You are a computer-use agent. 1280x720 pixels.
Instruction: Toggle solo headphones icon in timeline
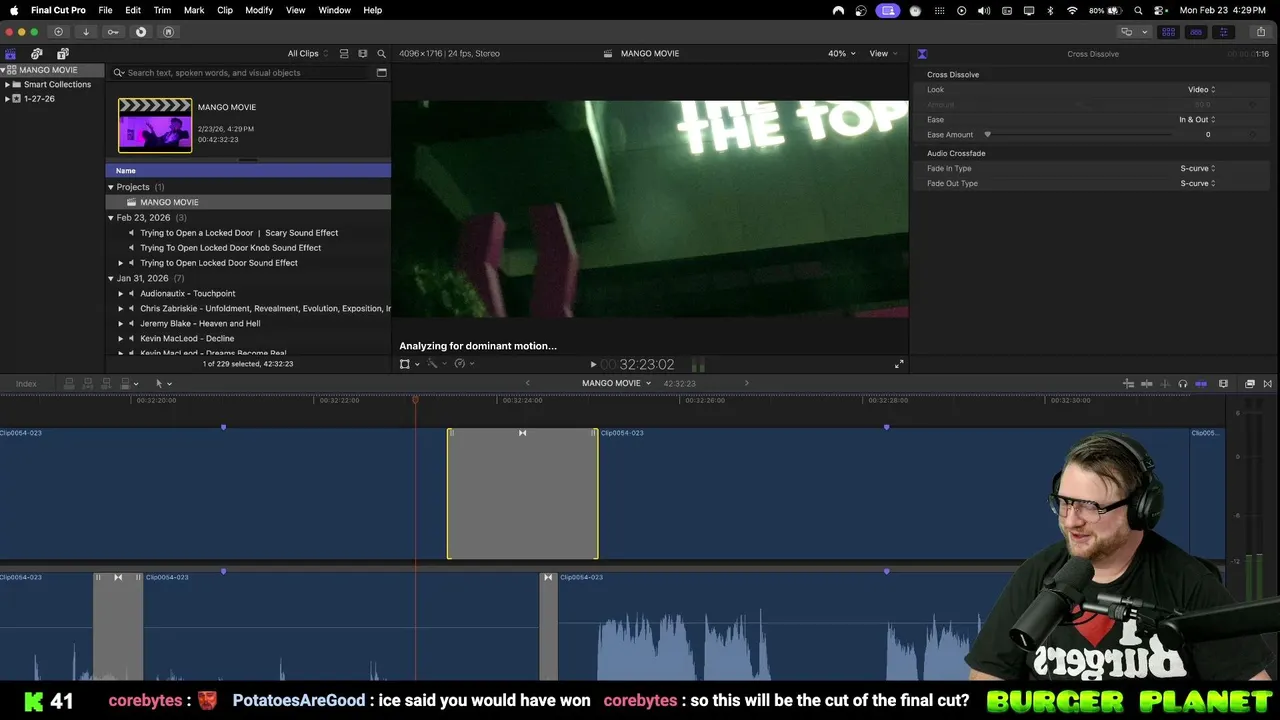click(1183, 384)
